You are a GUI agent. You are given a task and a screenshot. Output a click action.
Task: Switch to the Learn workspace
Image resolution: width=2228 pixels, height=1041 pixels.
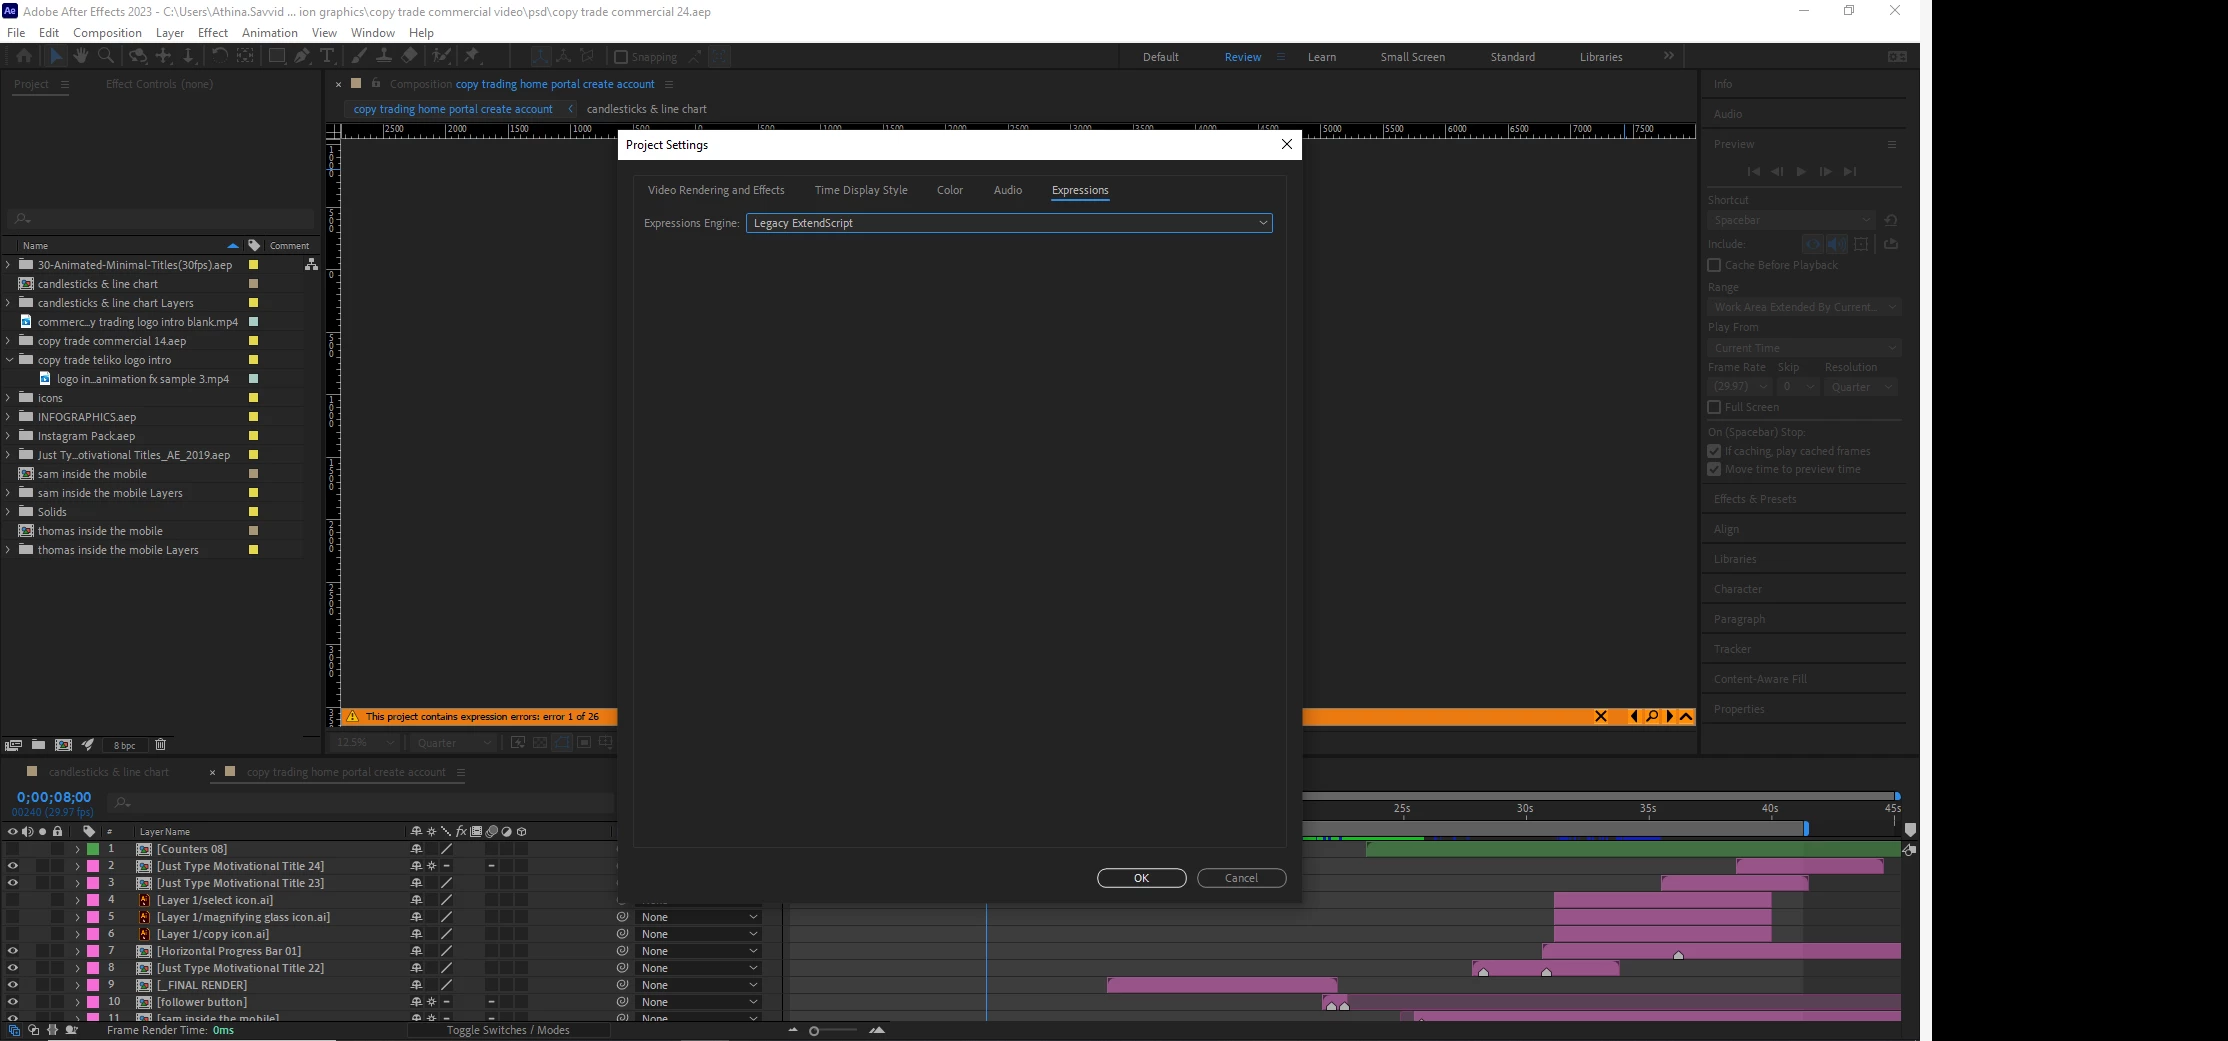[1321, 57]
